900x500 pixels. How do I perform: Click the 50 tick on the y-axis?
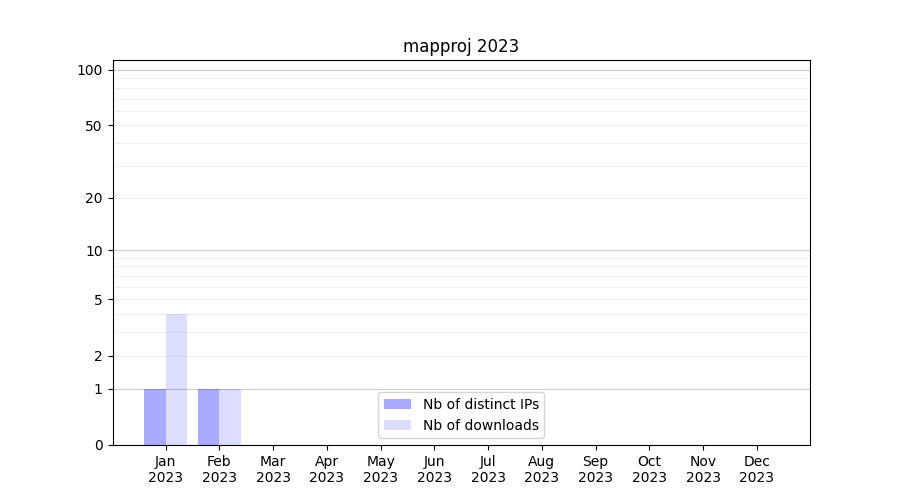94,126
